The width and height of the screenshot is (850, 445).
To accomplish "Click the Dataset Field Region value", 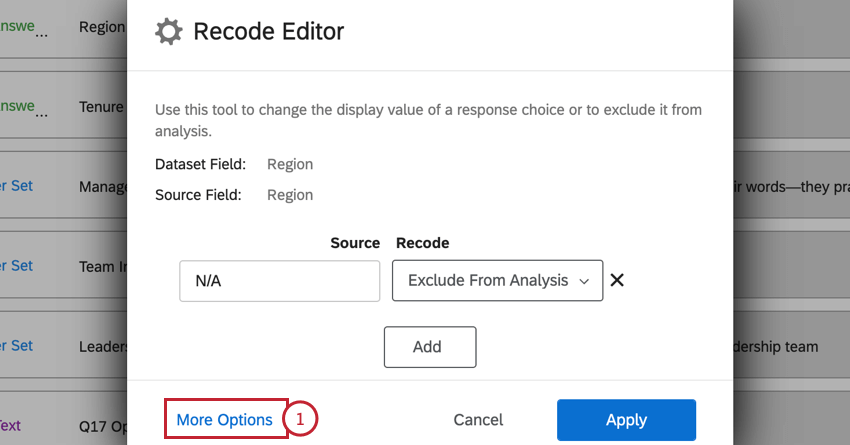I will (290, 164).
